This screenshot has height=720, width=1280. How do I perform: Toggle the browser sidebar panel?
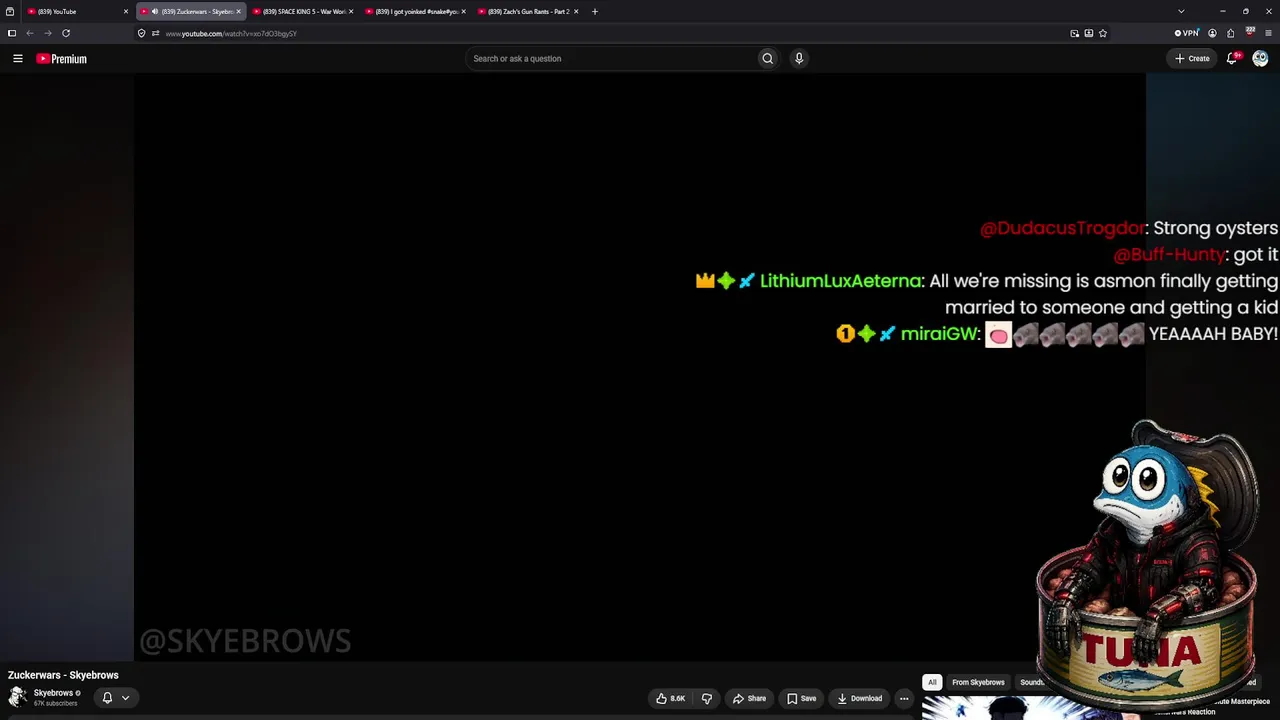tap(12, 33)
